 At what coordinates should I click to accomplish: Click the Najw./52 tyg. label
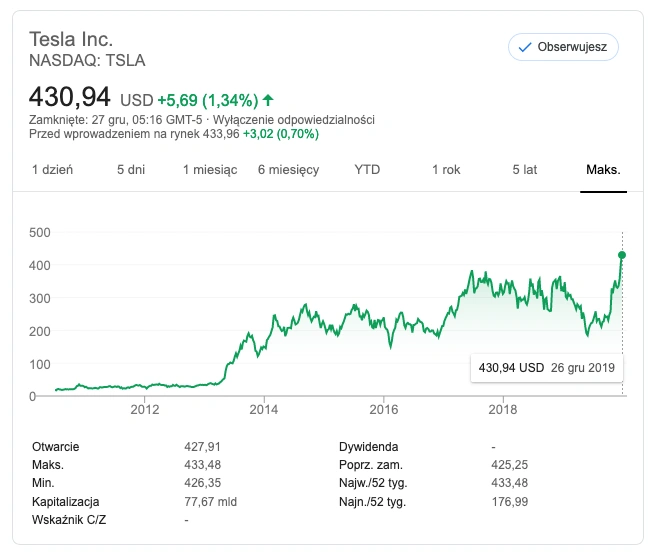pyautogui.click(x=373, y=483)
